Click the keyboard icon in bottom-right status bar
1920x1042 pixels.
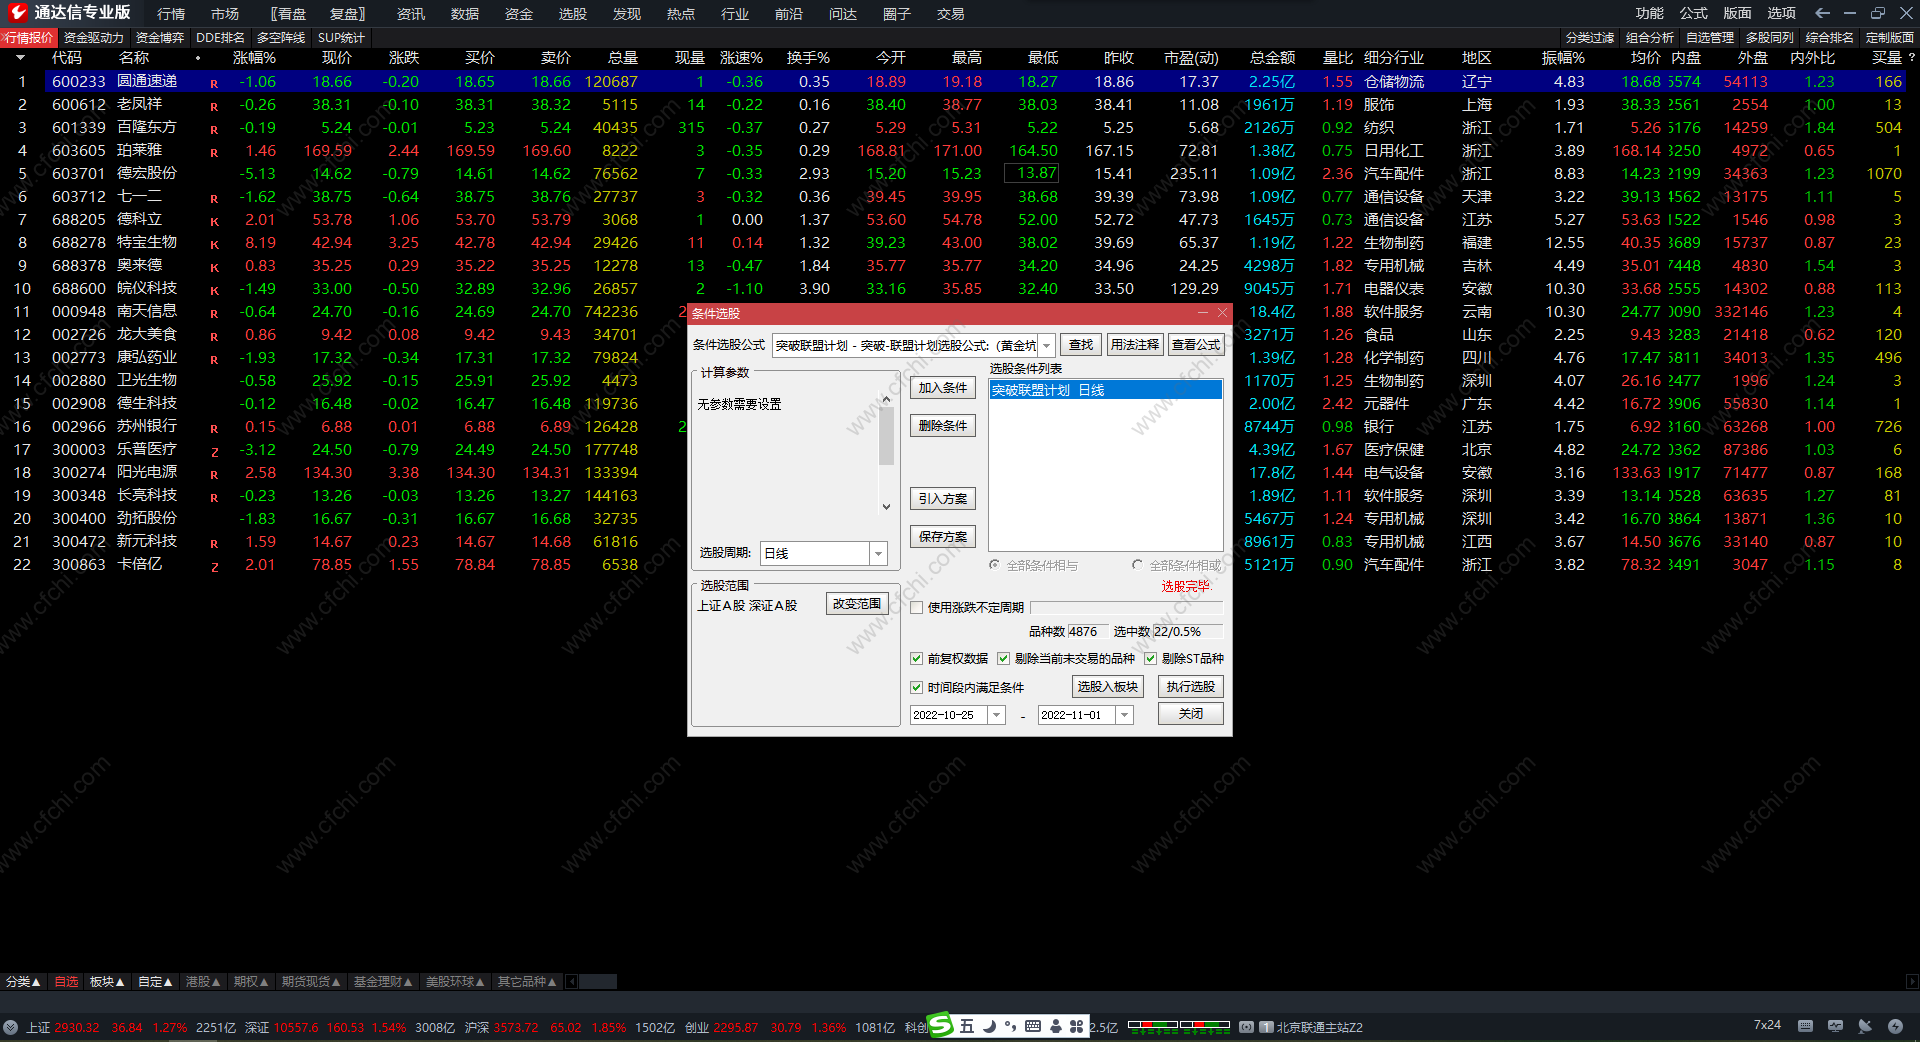(x=1805, y=1026)
